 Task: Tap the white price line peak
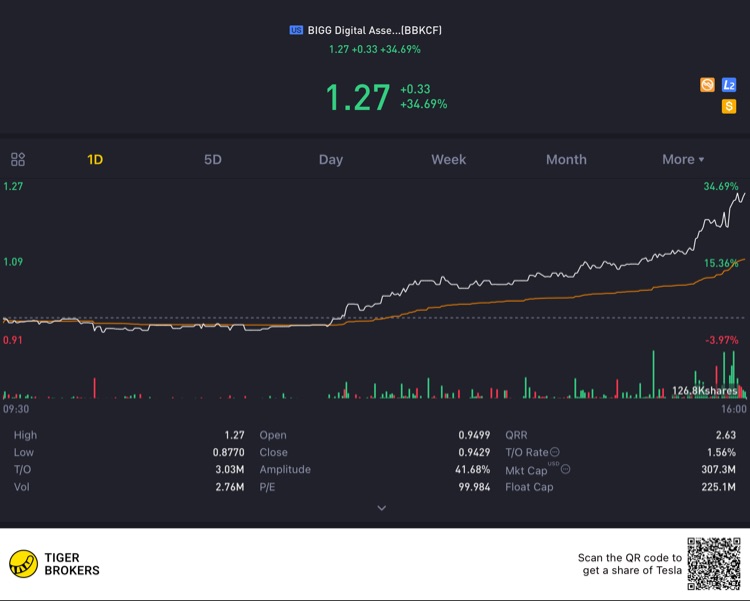[x=739, y=194]
